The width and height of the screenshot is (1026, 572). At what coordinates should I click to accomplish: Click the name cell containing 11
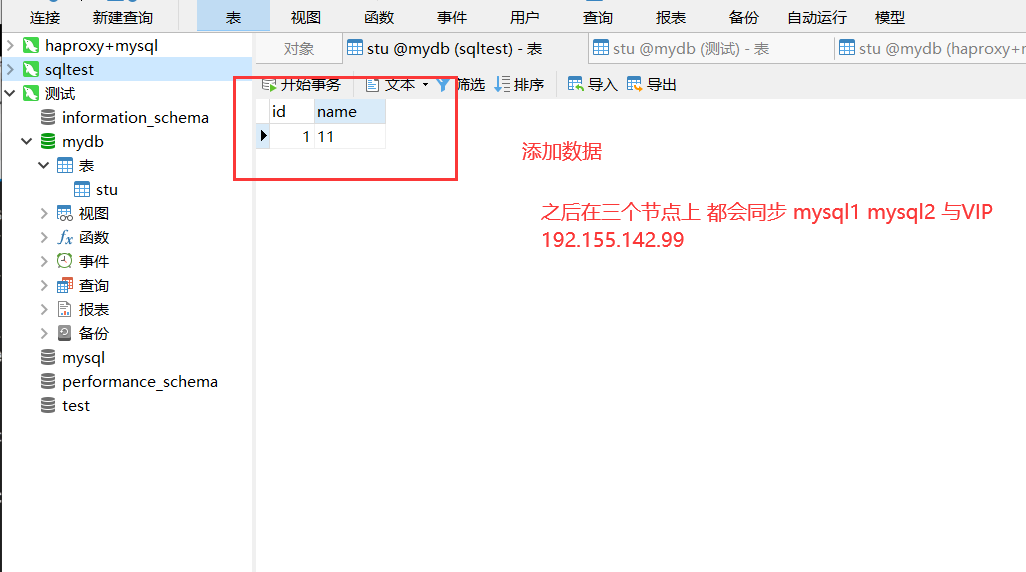point(350,137)
